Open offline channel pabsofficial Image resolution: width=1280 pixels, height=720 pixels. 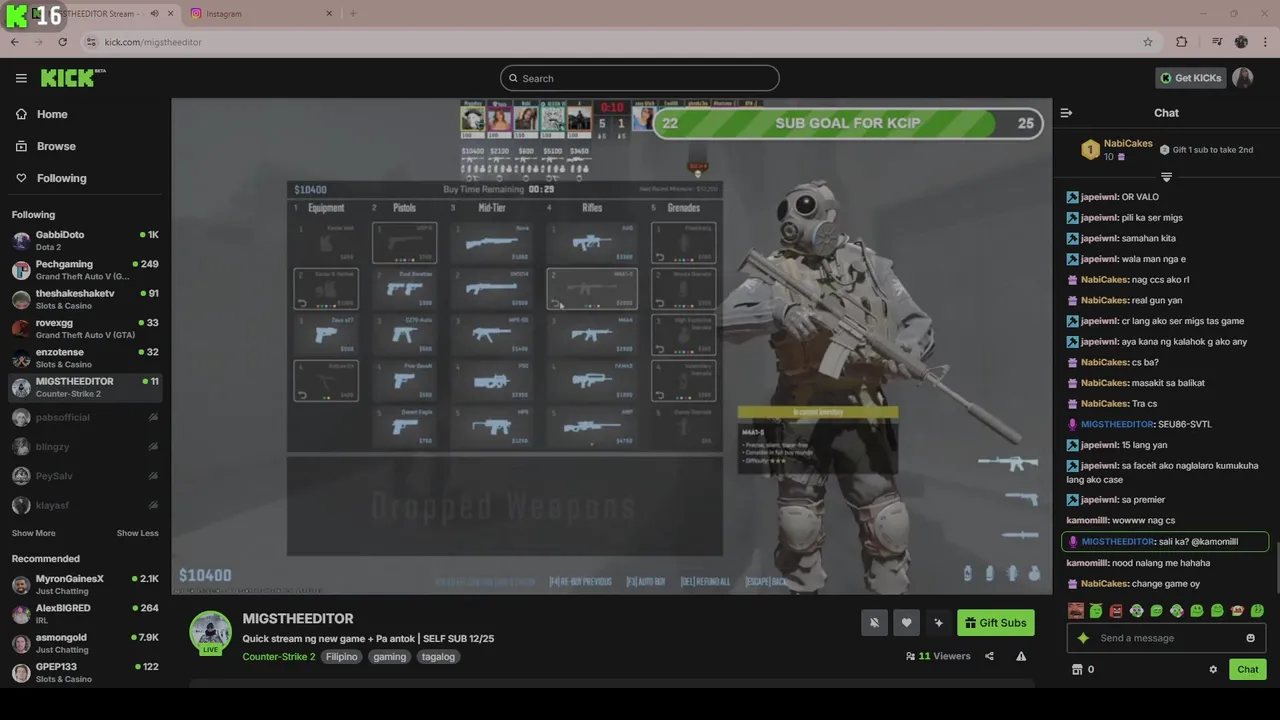pyautogui.click(x=85, y=417)
